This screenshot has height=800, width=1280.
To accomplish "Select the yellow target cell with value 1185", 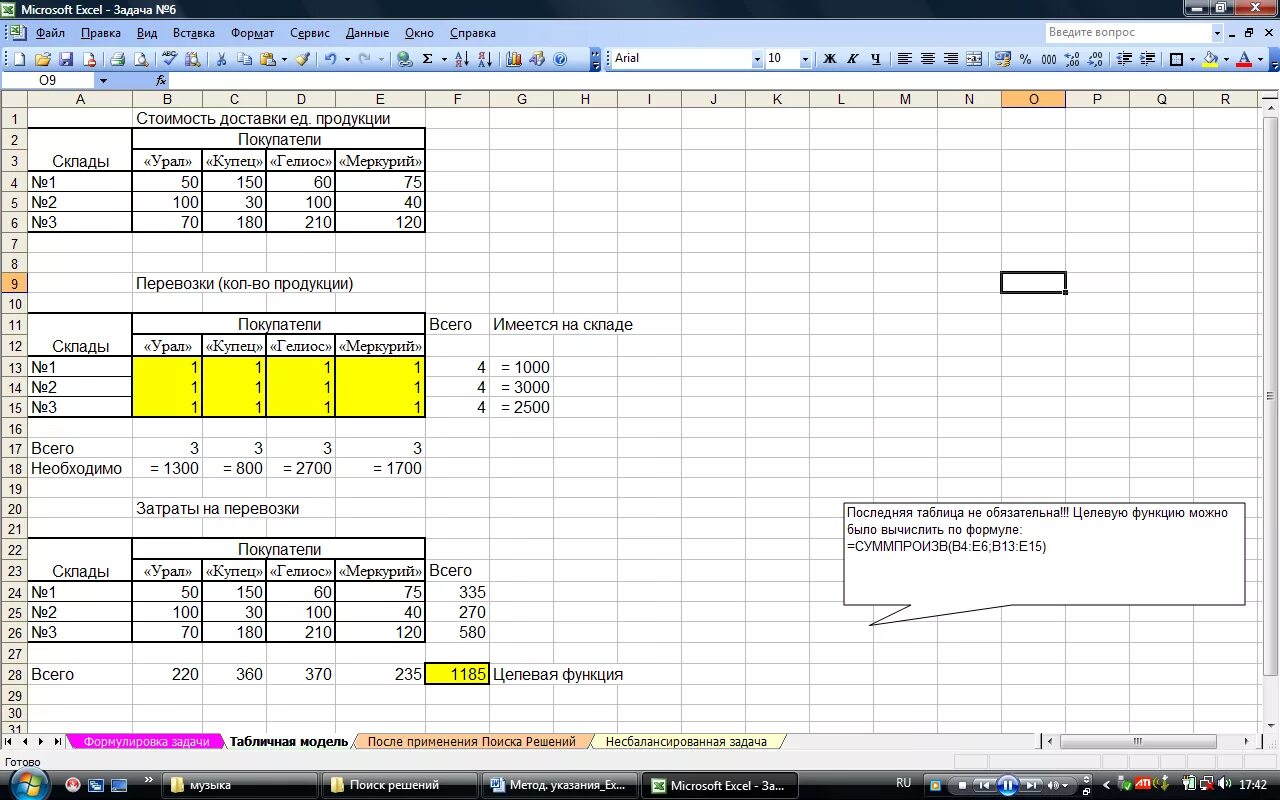I will 457,674.
